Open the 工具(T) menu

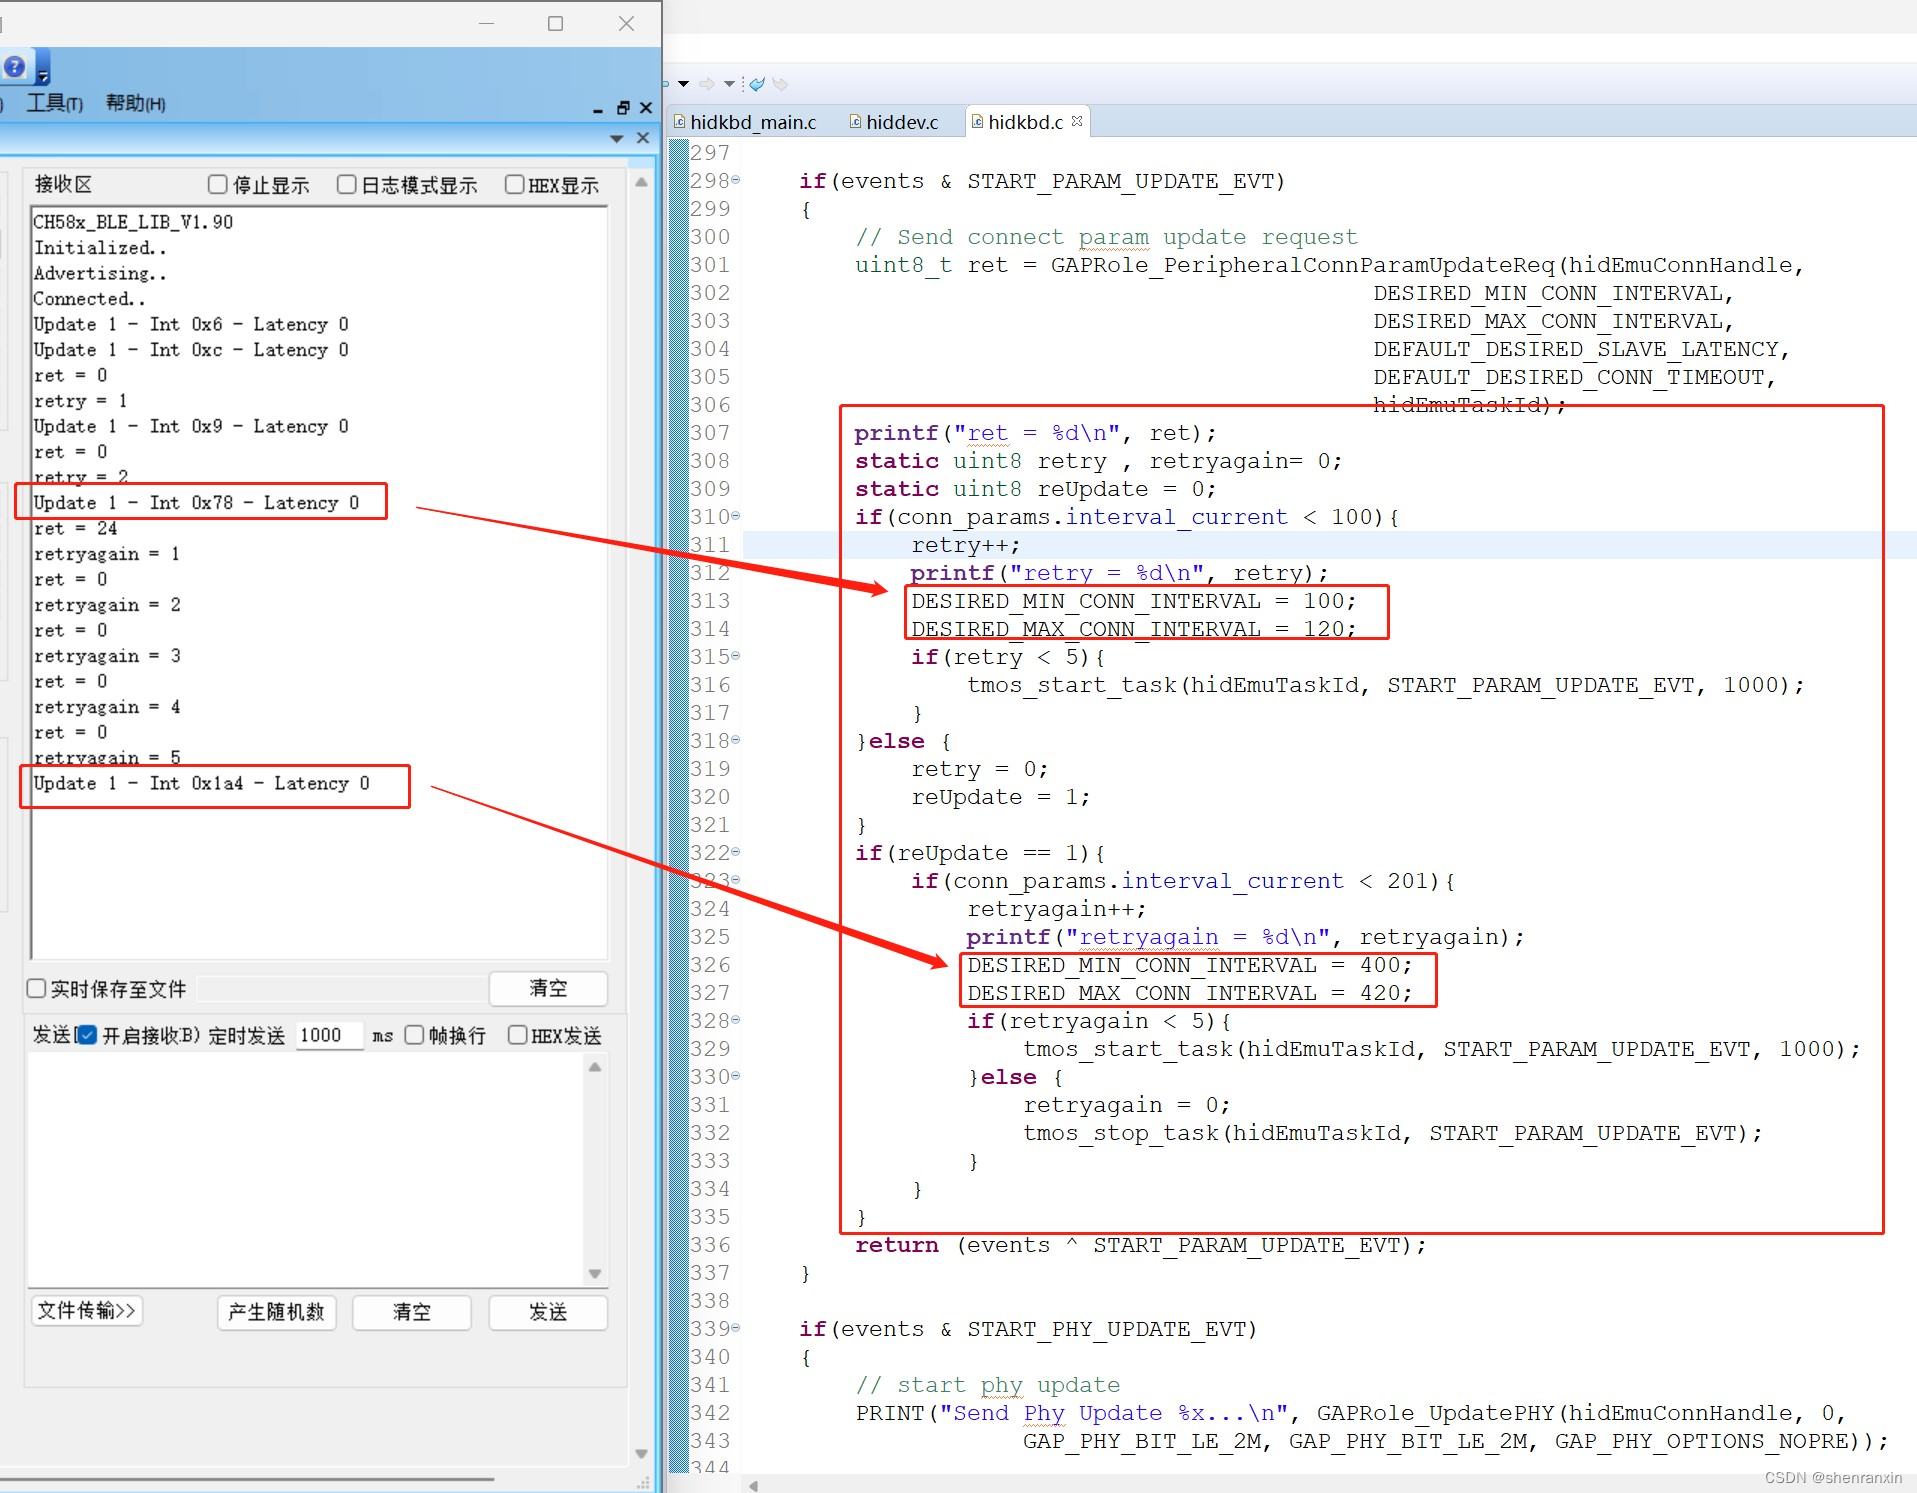54,103
